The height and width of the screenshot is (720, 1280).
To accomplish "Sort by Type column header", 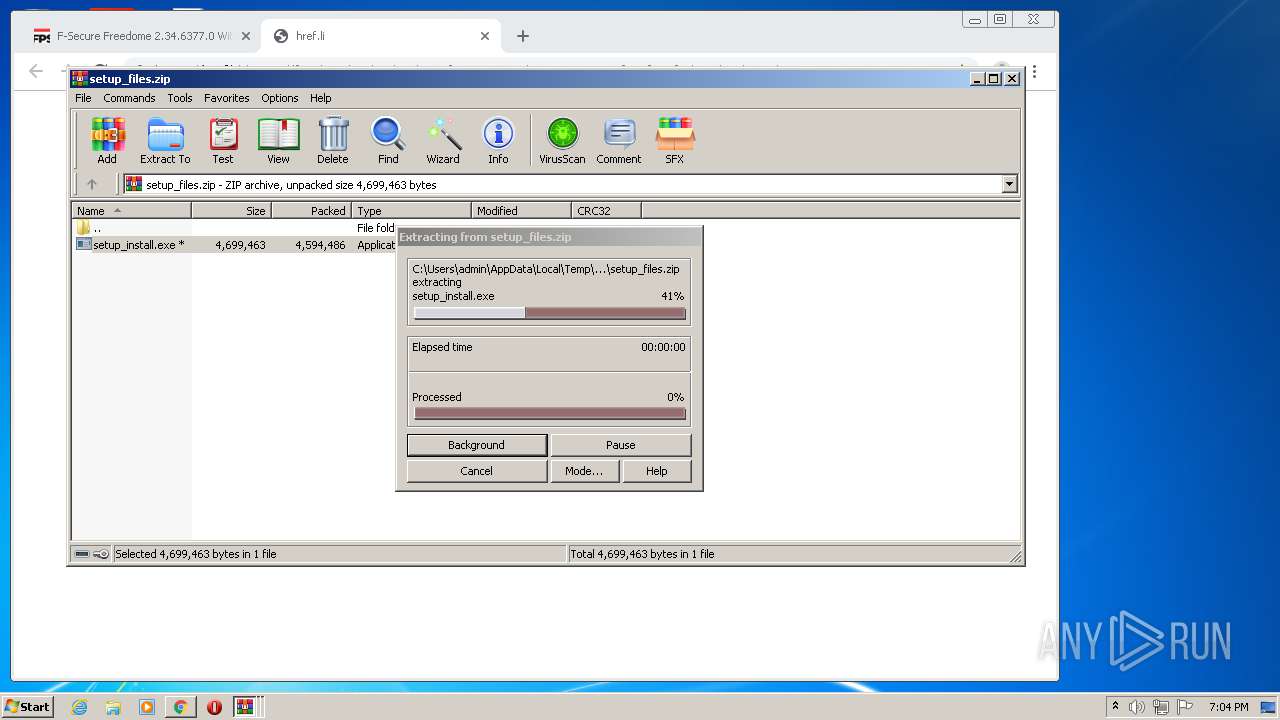I will (x=411, y=211).
